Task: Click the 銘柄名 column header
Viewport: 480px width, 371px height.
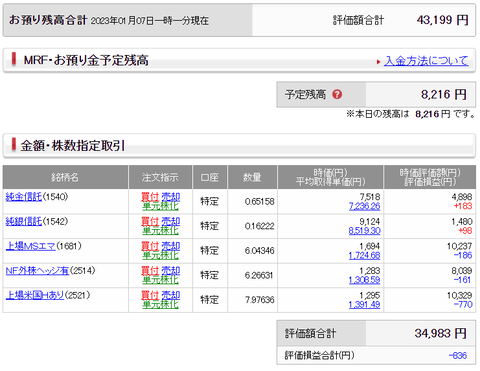Action: click(65, 177)
